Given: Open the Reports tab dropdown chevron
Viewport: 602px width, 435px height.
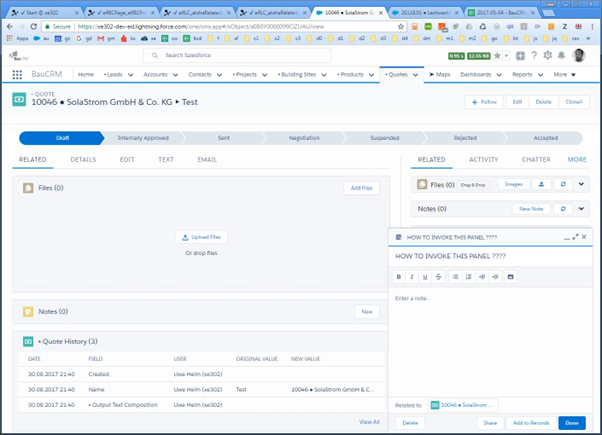Looking at the screenshot, I should pos(540,75).
